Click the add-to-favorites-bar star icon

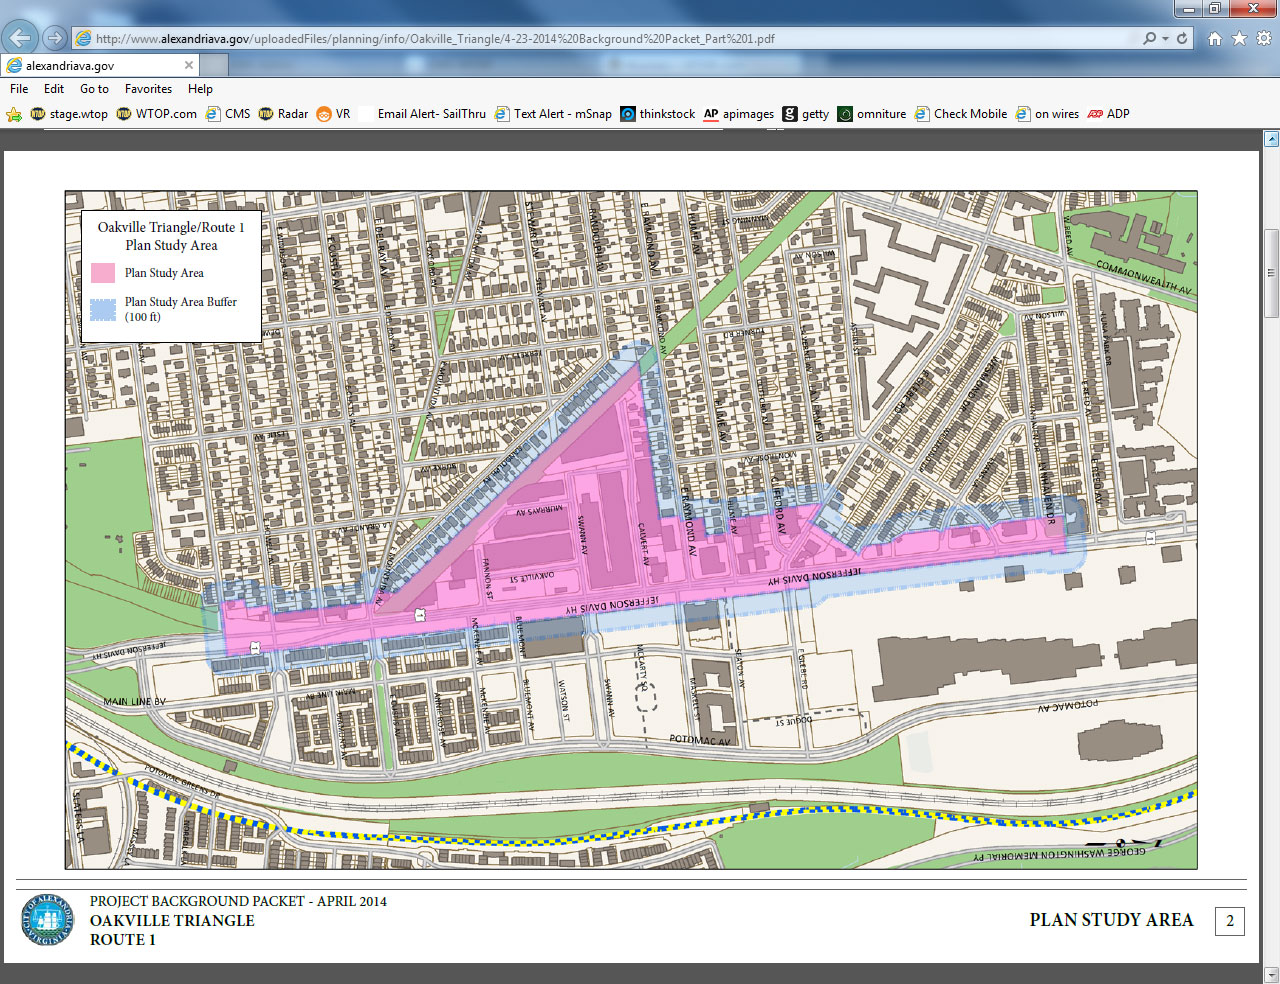14,114
